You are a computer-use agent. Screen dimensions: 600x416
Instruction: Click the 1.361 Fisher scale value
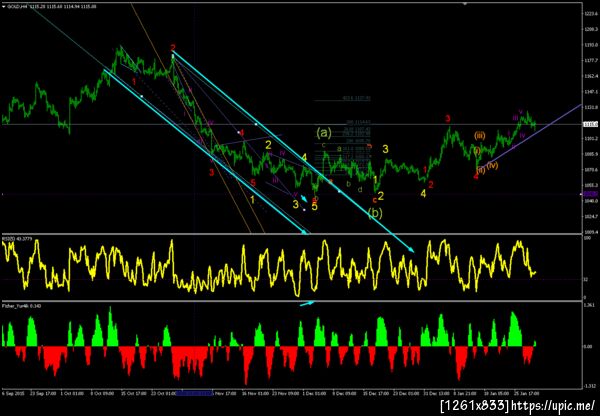click(589, 306)
